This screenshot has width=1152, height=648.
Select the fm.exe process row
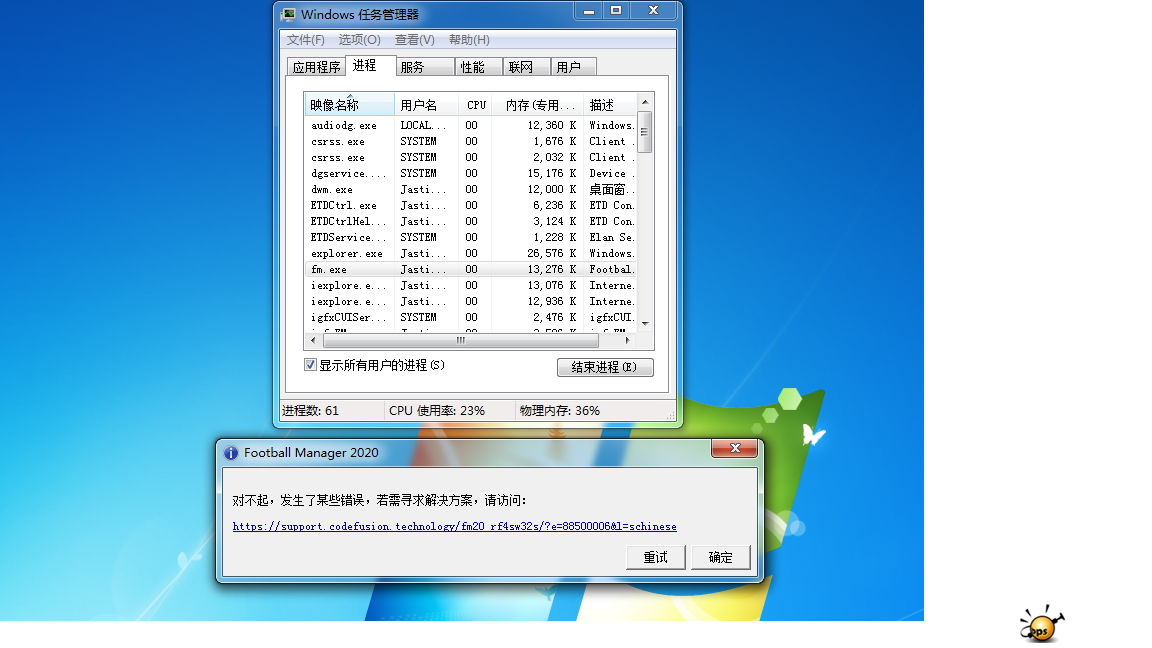[x=470, y=270]
